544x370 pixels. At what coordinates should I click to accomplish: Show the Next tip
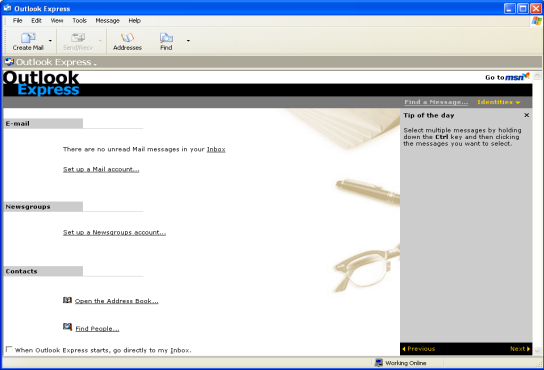pos(520,349)
